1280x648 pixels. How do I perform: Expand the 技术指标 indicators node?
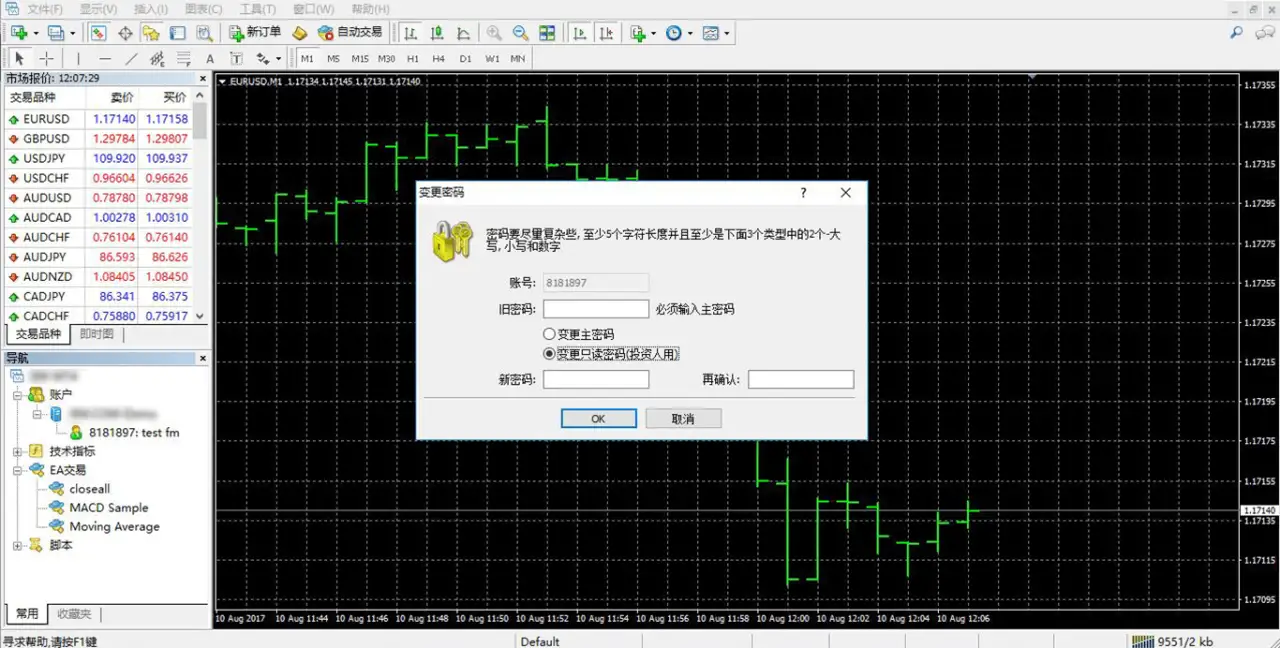17,451
